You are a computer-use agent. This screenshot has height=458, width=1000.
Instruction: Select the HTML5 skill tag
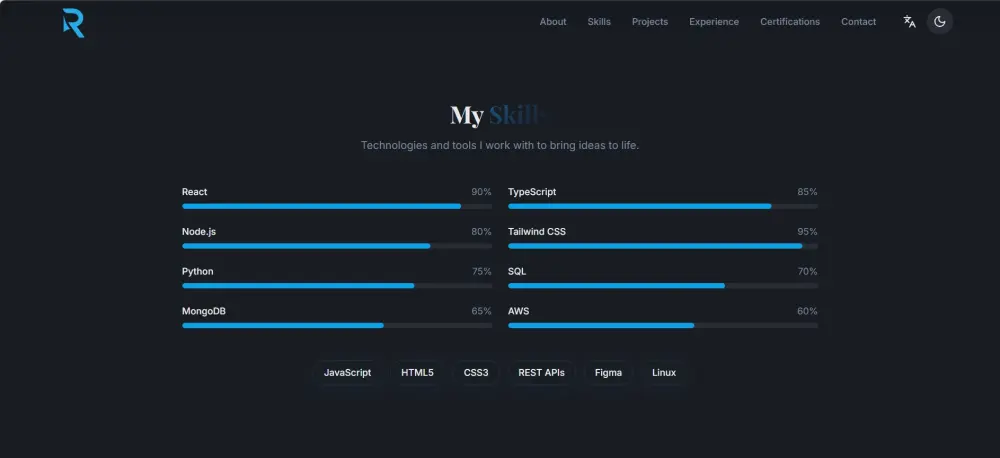(417, 373)
